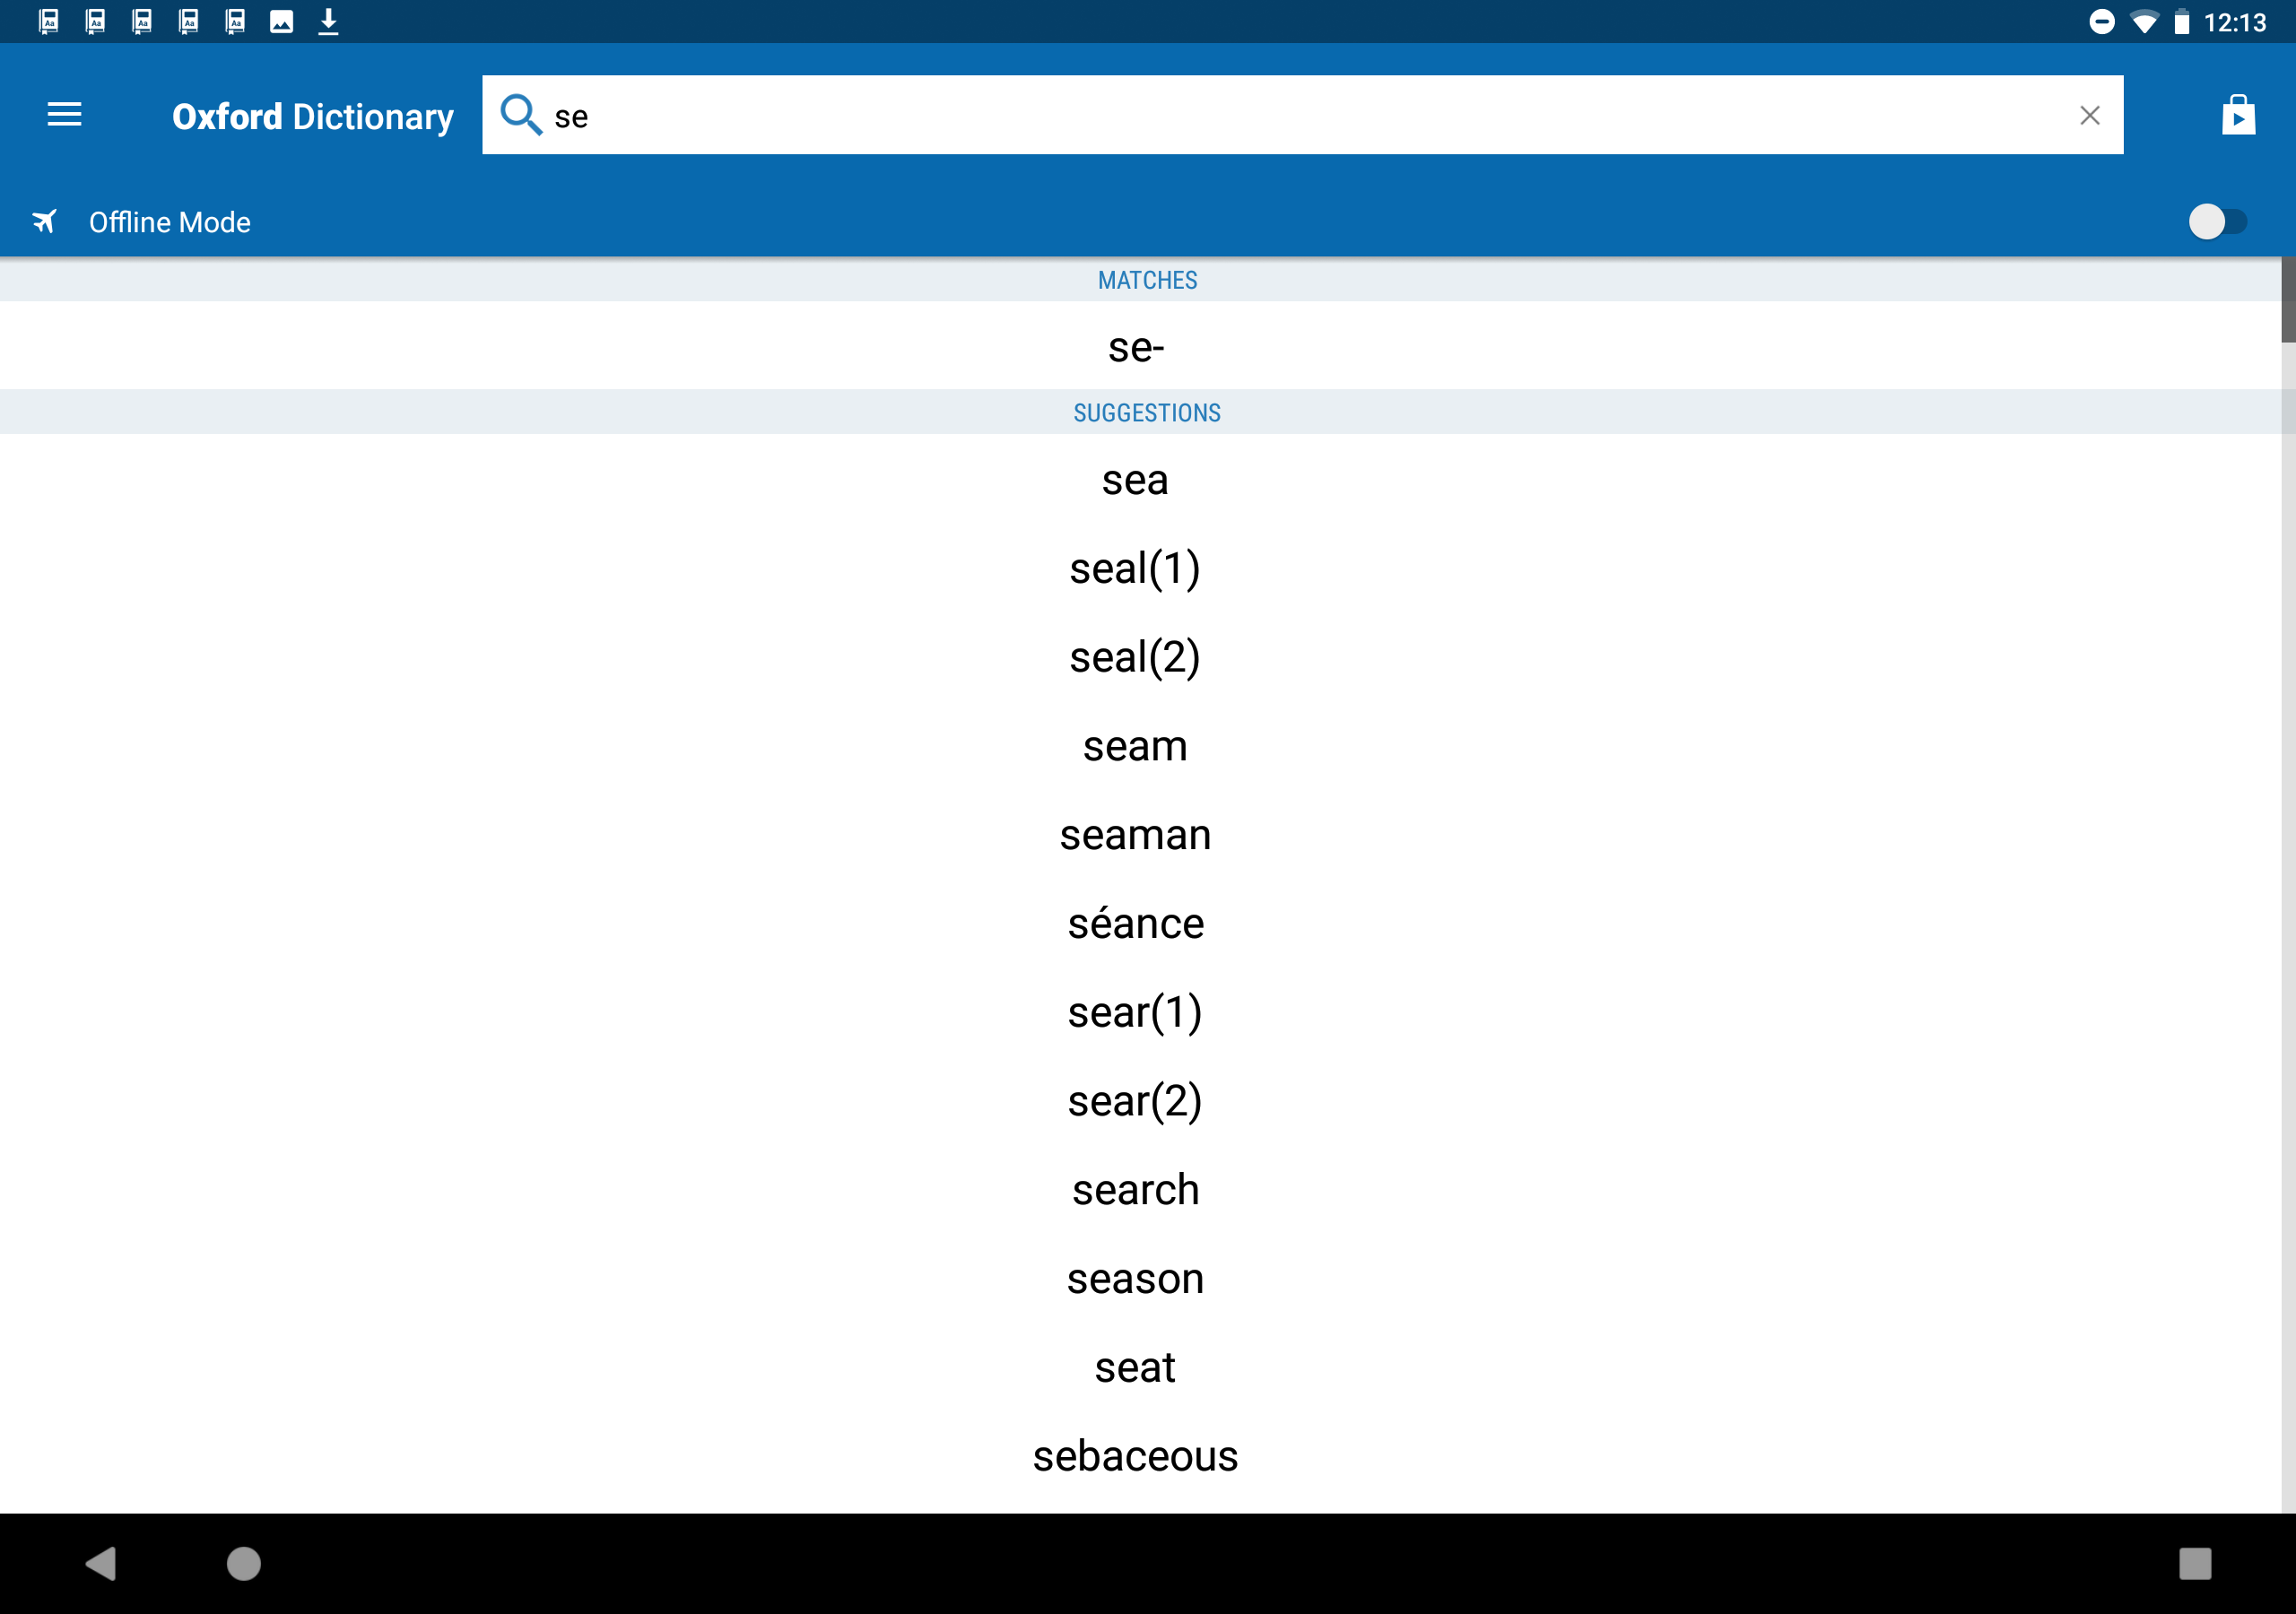This screenshot has width=2296, height=1614.
Task: Tap the Android back button
Action: pos(101,1563)
